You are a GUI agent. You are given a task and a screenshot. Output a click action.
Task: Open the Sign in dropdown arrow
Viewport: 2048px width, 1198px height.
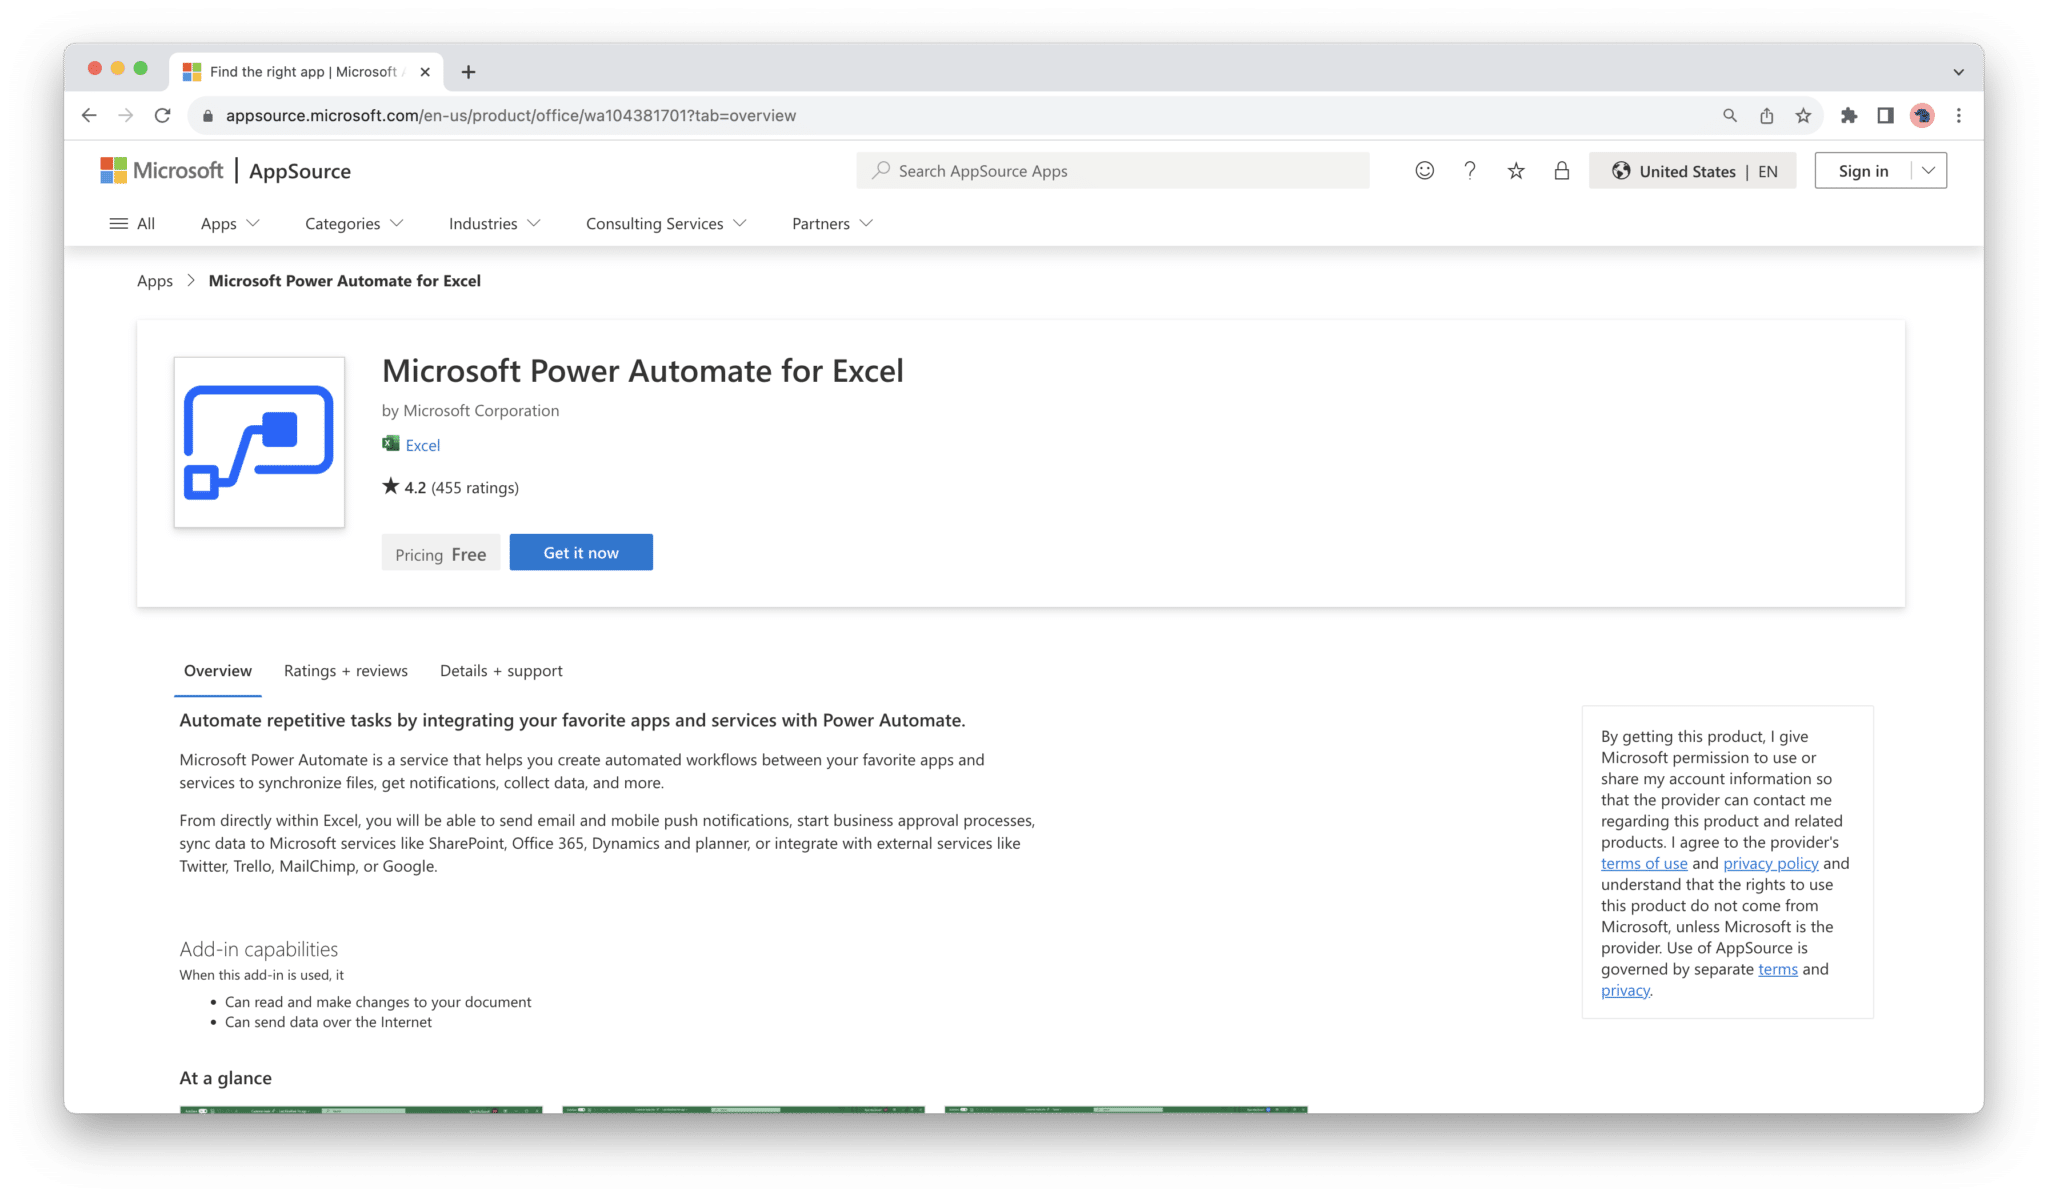[1928, 171]
